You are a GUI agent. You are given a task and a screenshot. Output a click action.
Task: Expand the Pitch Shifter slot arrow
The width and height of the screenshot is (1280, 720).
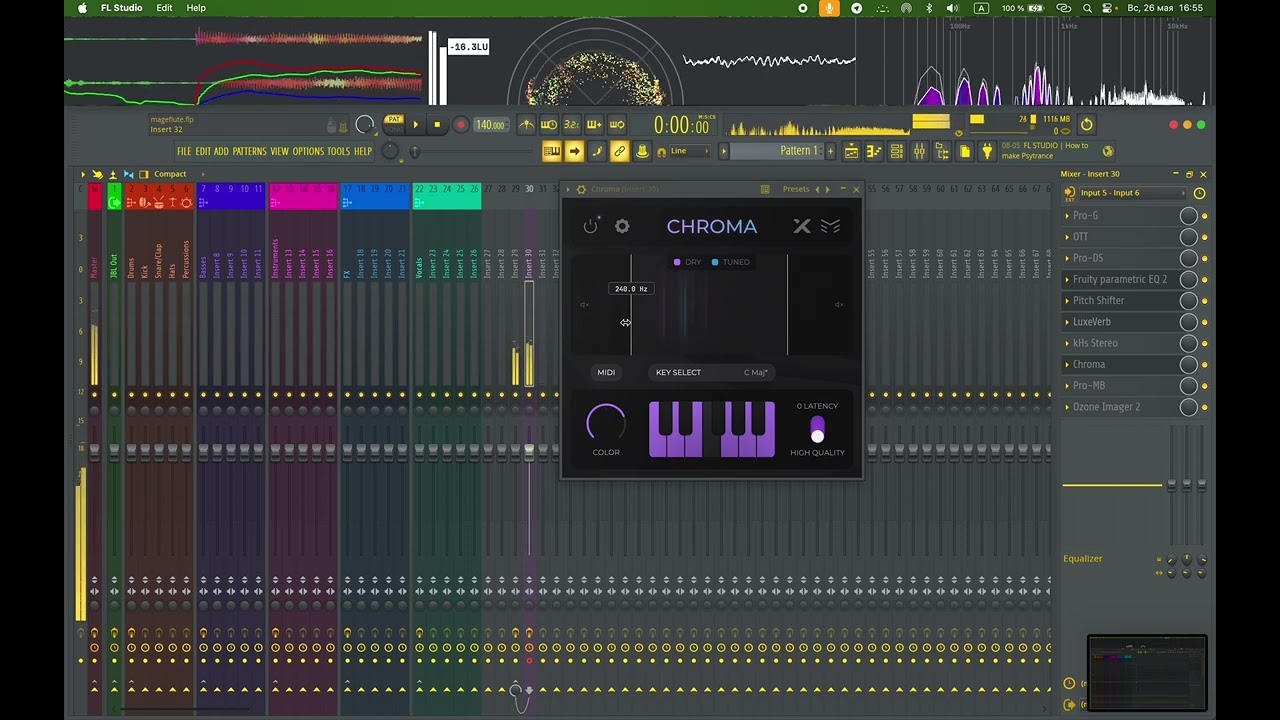pyautogui.click(x=1067, y=301)
